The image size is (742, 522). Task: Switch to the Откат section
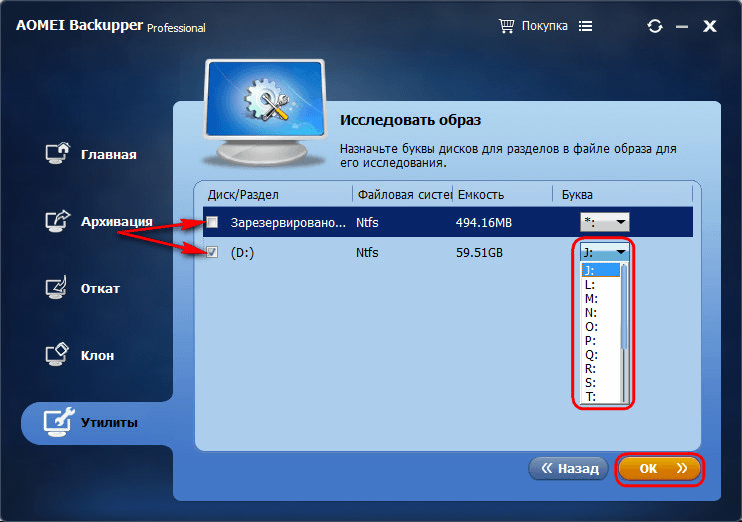coord(100,289)
